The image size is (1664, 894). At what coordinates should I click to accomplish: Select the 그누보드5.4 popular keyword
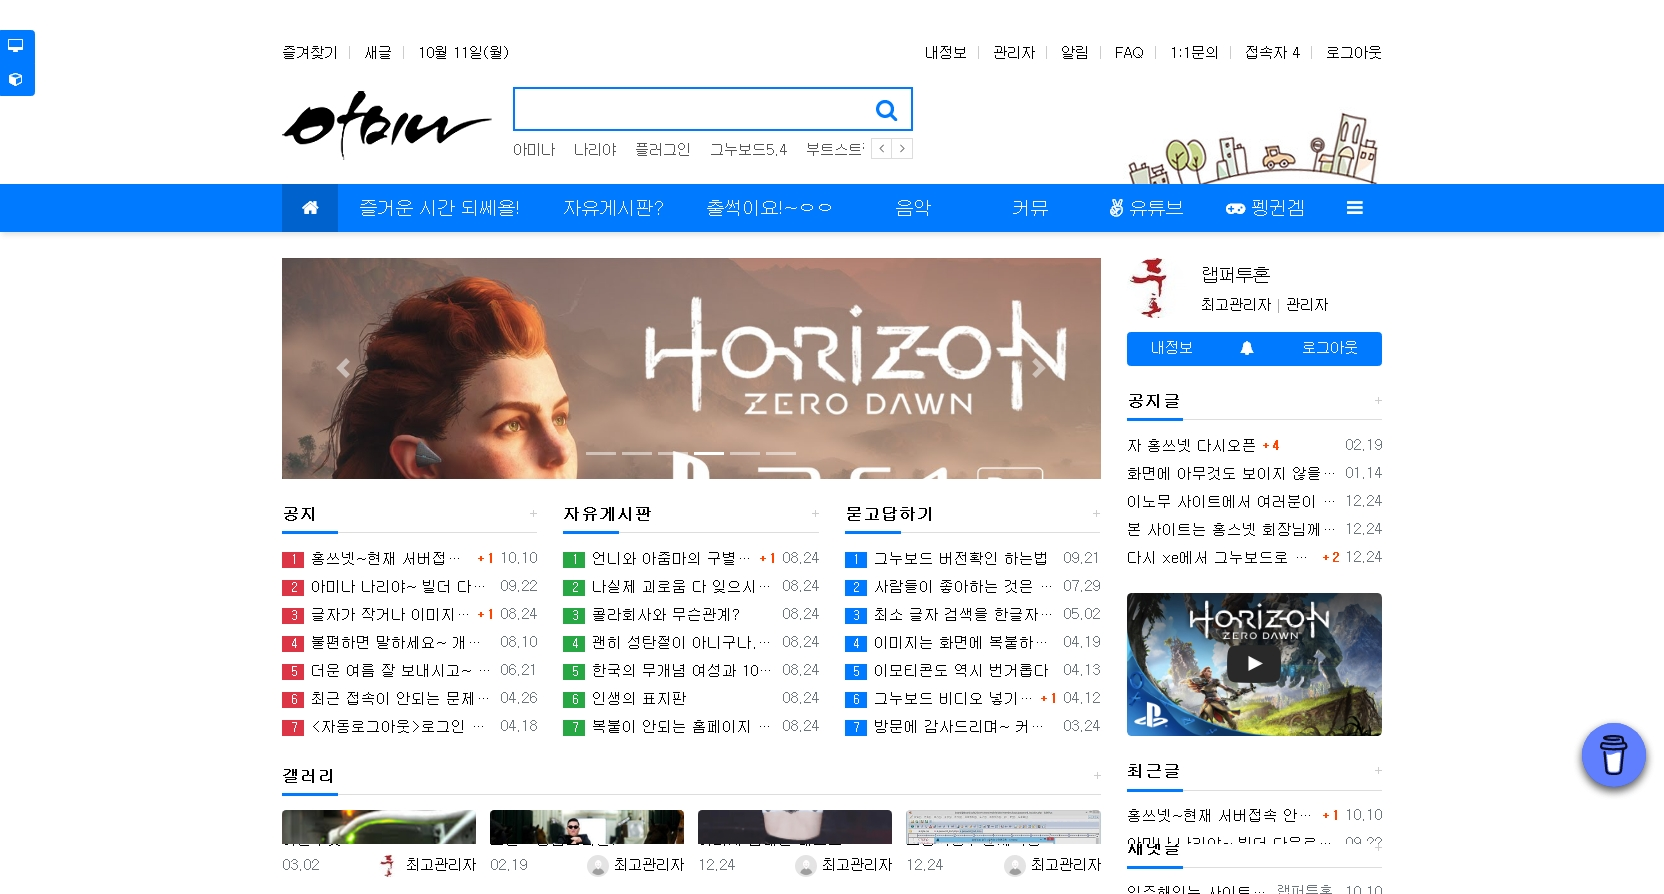click(748, 150)
